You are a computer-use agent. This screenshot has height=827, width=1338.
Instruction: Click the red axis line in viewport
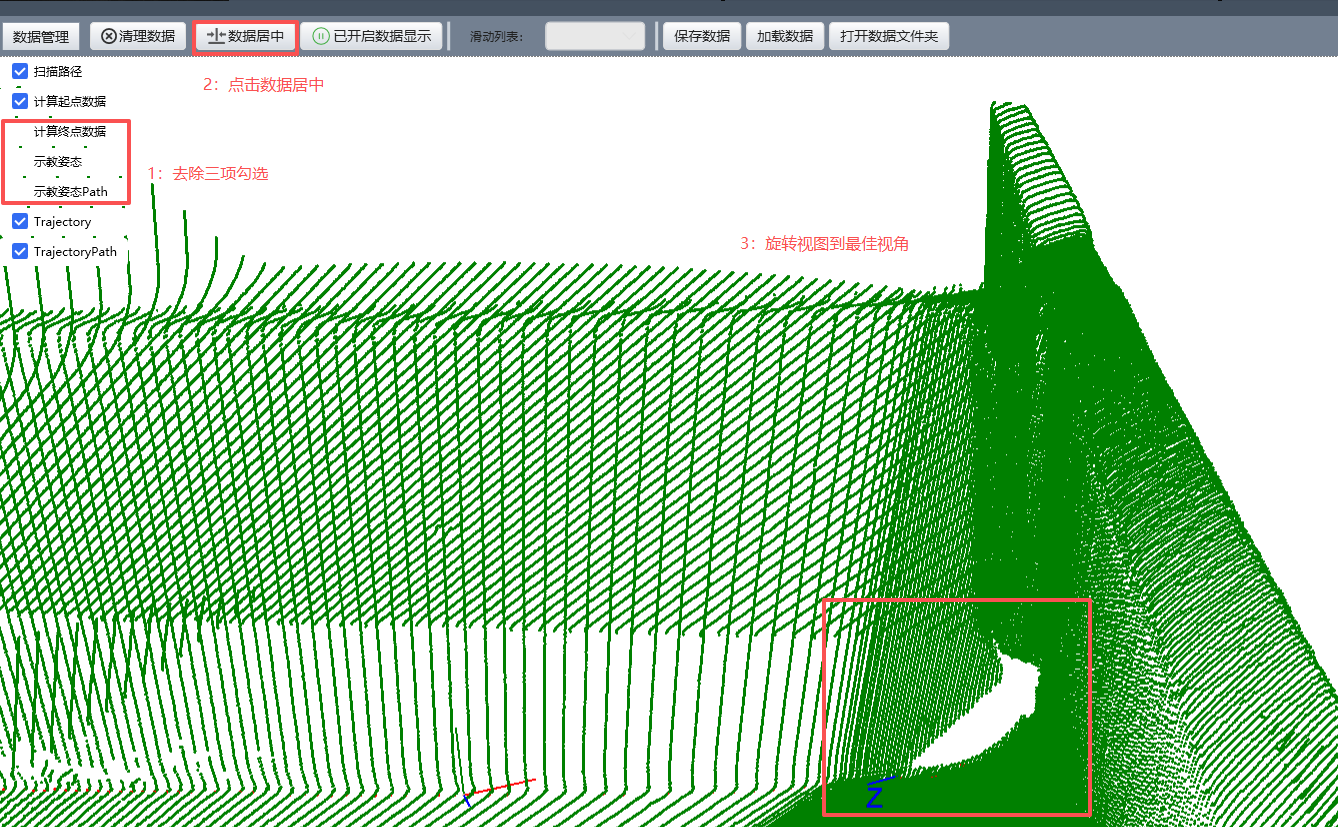tap(505, 787)
